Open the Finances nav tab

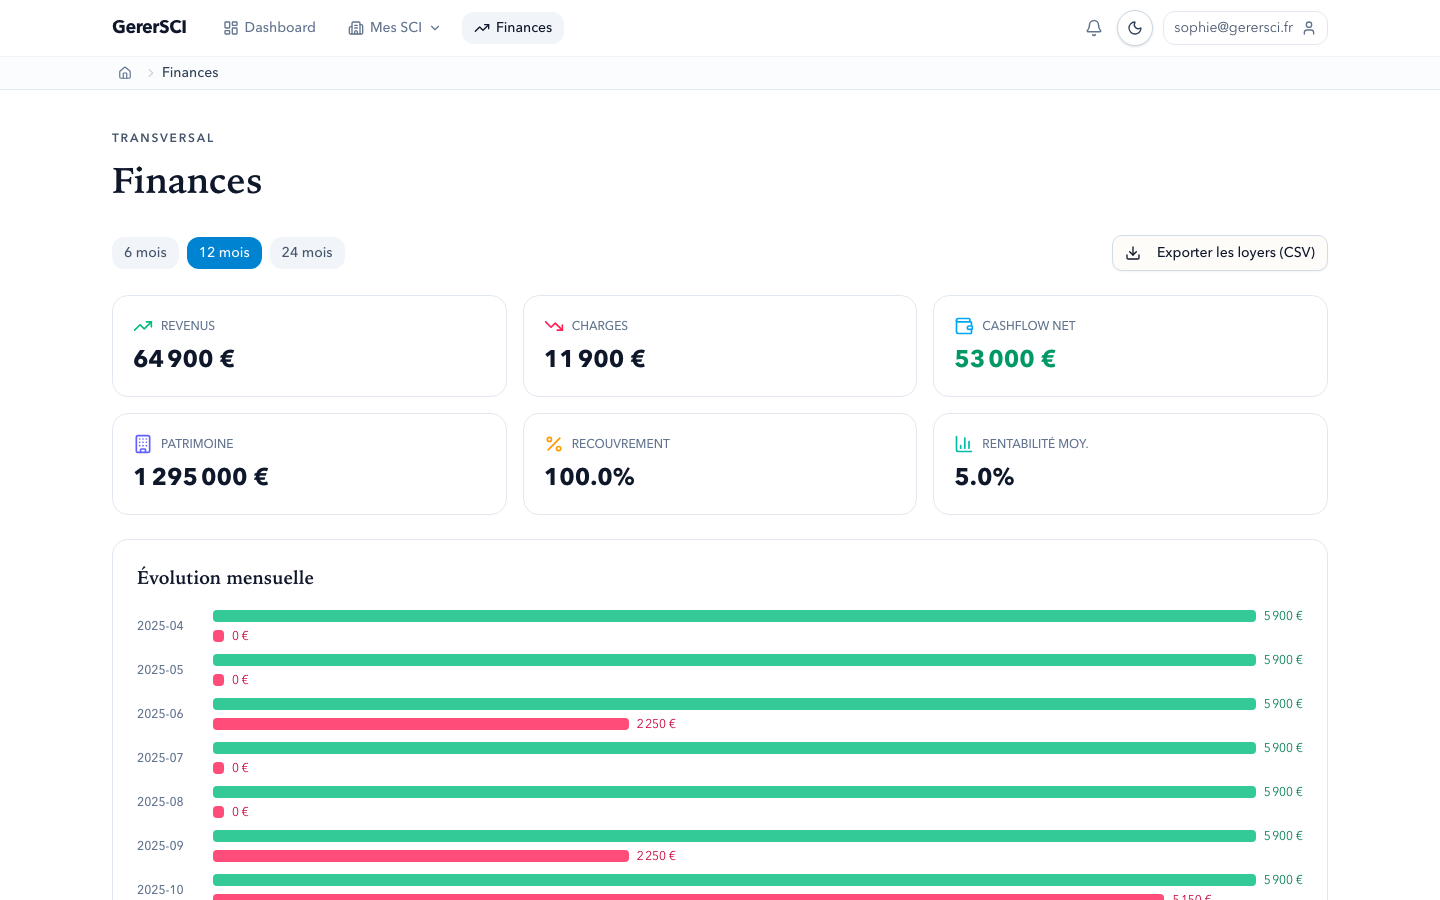pyautogui.click(x=513, y=28)
